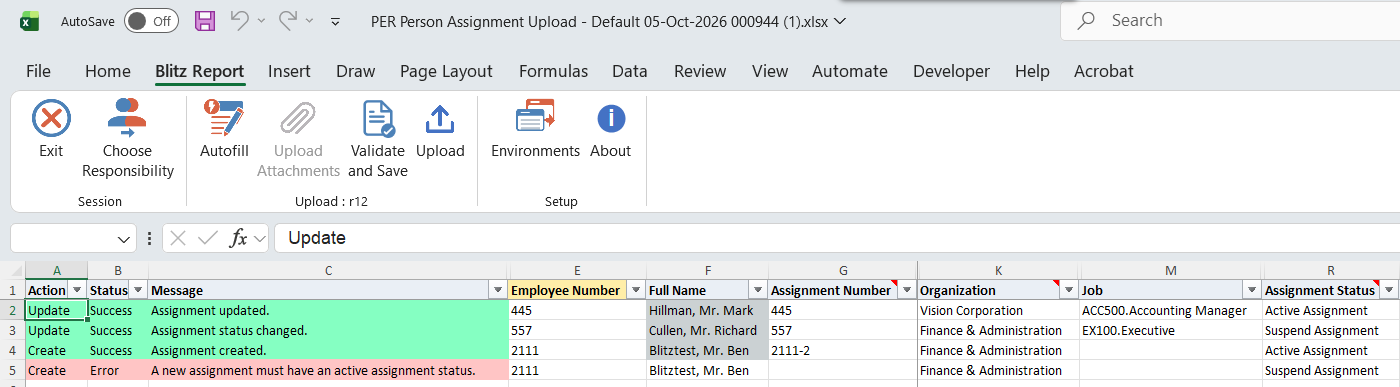Open the Full Name filter dropdown

coord(757,290)
